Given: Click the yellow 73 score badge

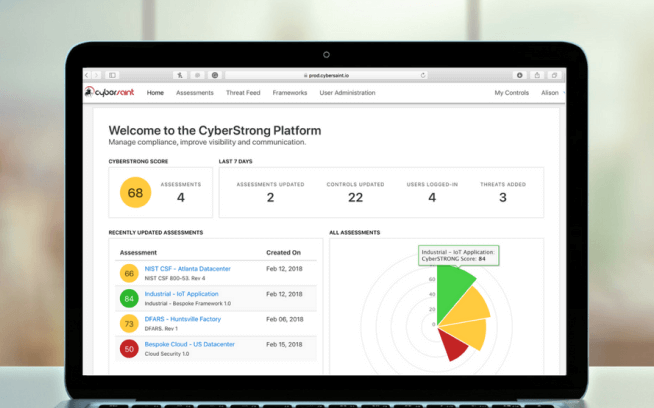Looking at the screenshot, I should [x=129, y=323].
